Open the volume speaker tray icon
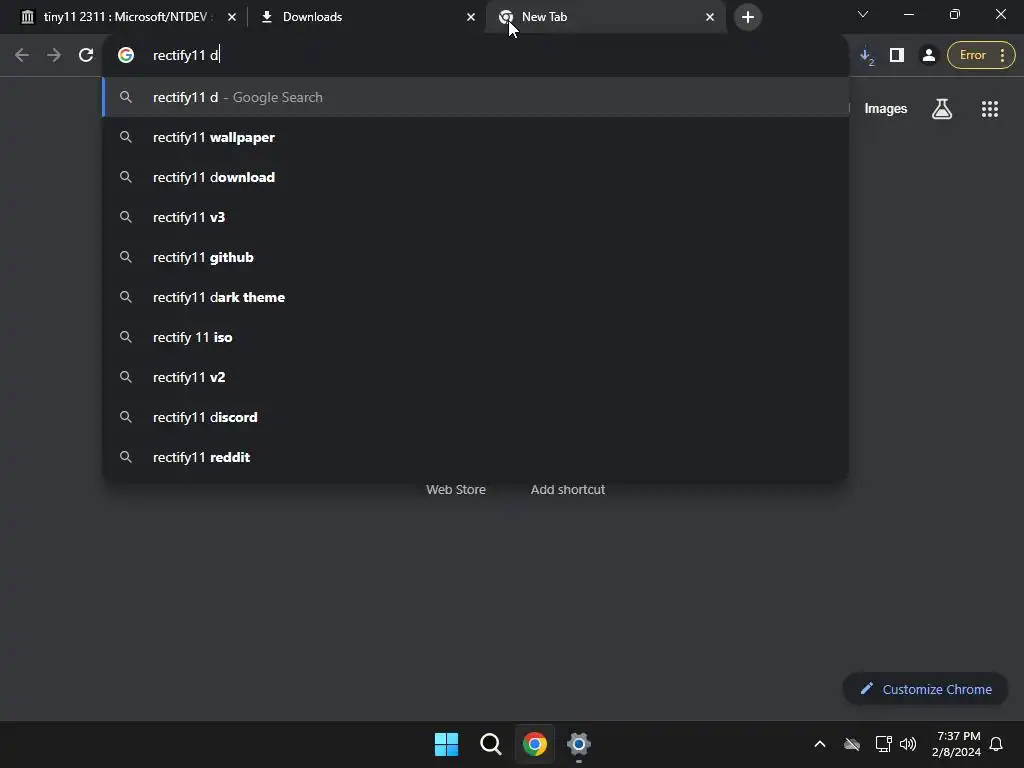Viewport: 1024px width, 768px height. coord(908,744)
